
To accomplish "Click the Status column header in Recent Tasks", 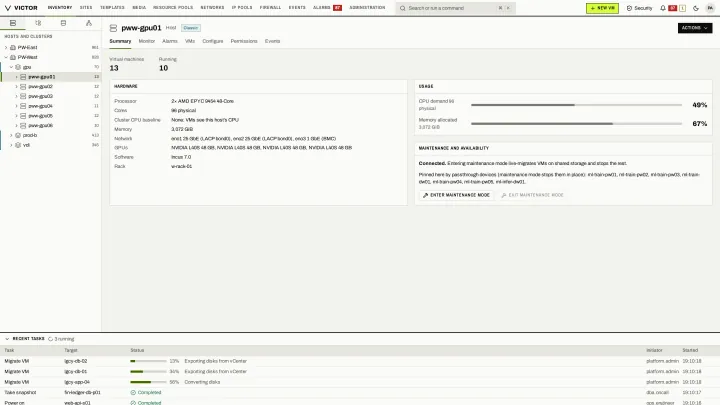I will [x=137, y=350].
